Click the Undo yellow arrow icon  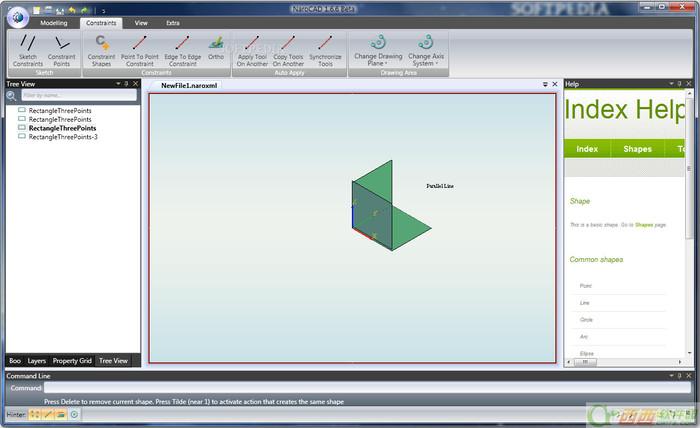pyautogui.click(x=72, y=9)
